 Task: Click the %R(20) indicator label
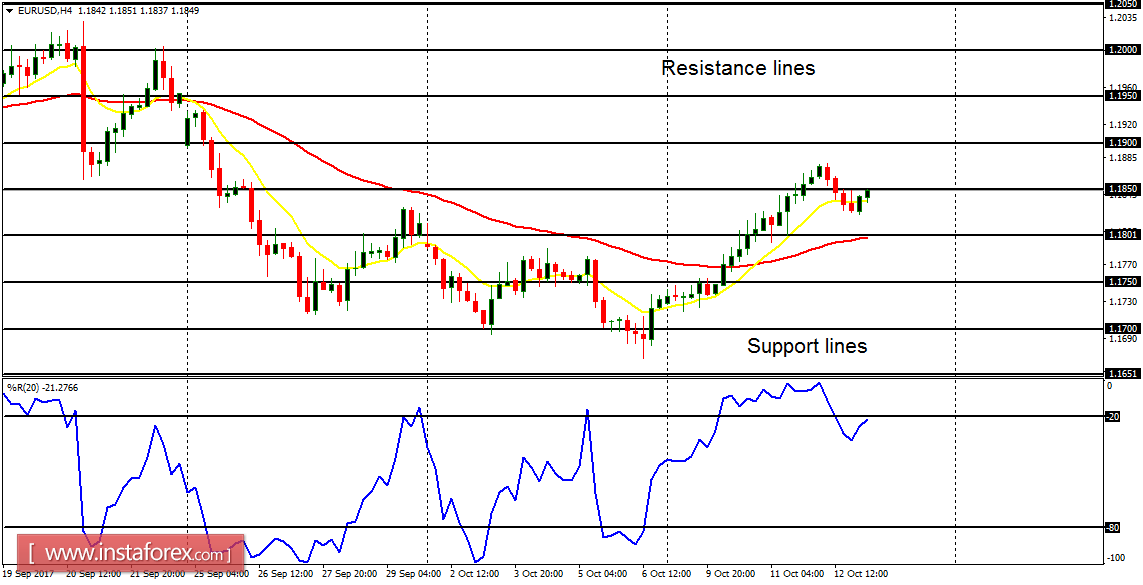click(x=30, y=386)
